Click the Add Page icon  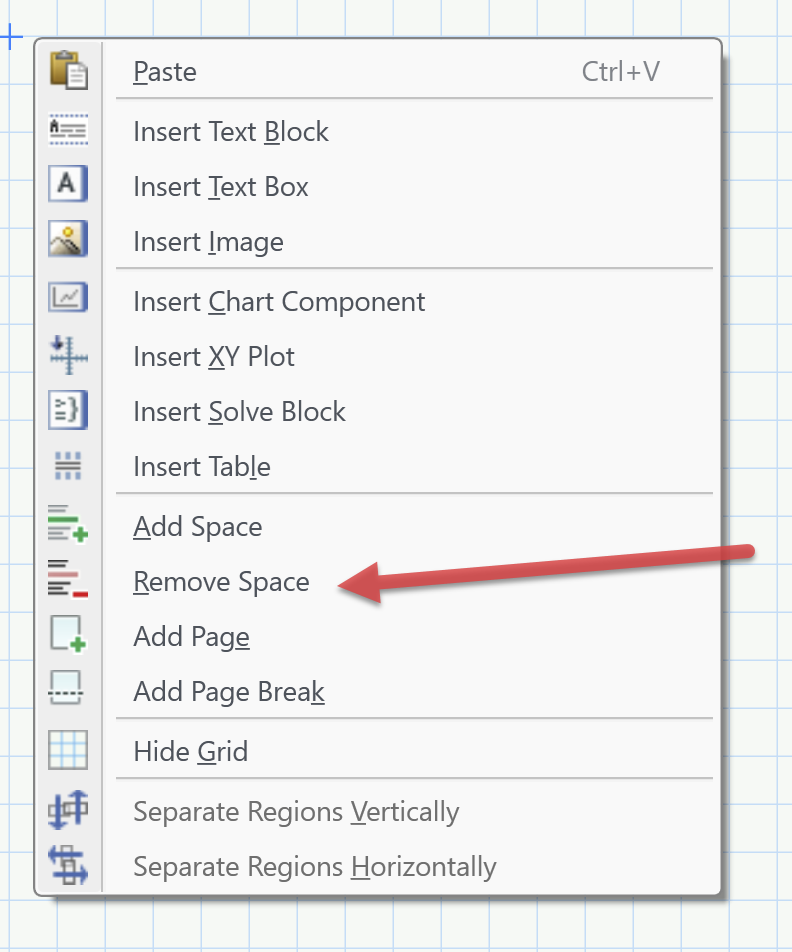click(x=68, y=635)
